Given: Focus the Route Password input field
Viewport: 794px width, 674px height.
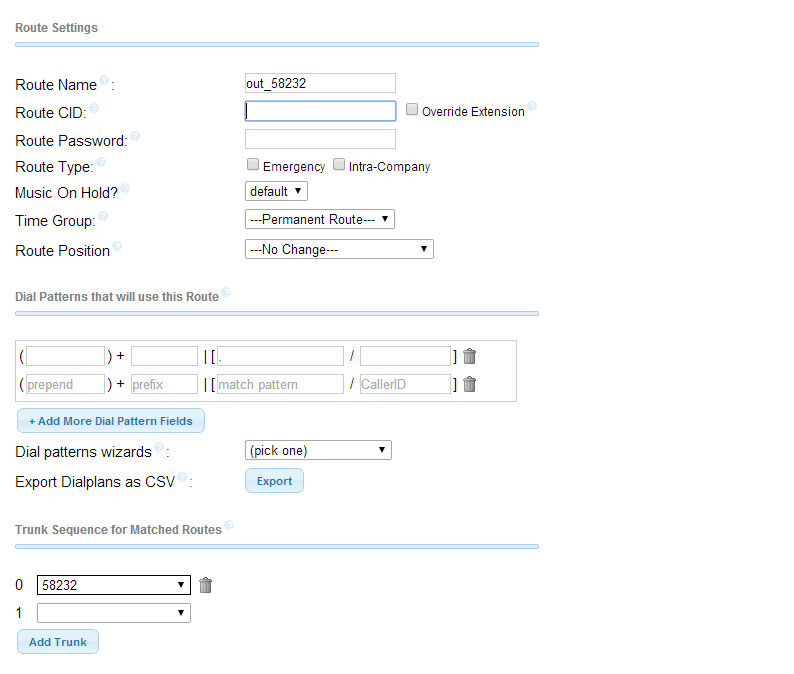Looking at the screenshot, I should [320, 139].
